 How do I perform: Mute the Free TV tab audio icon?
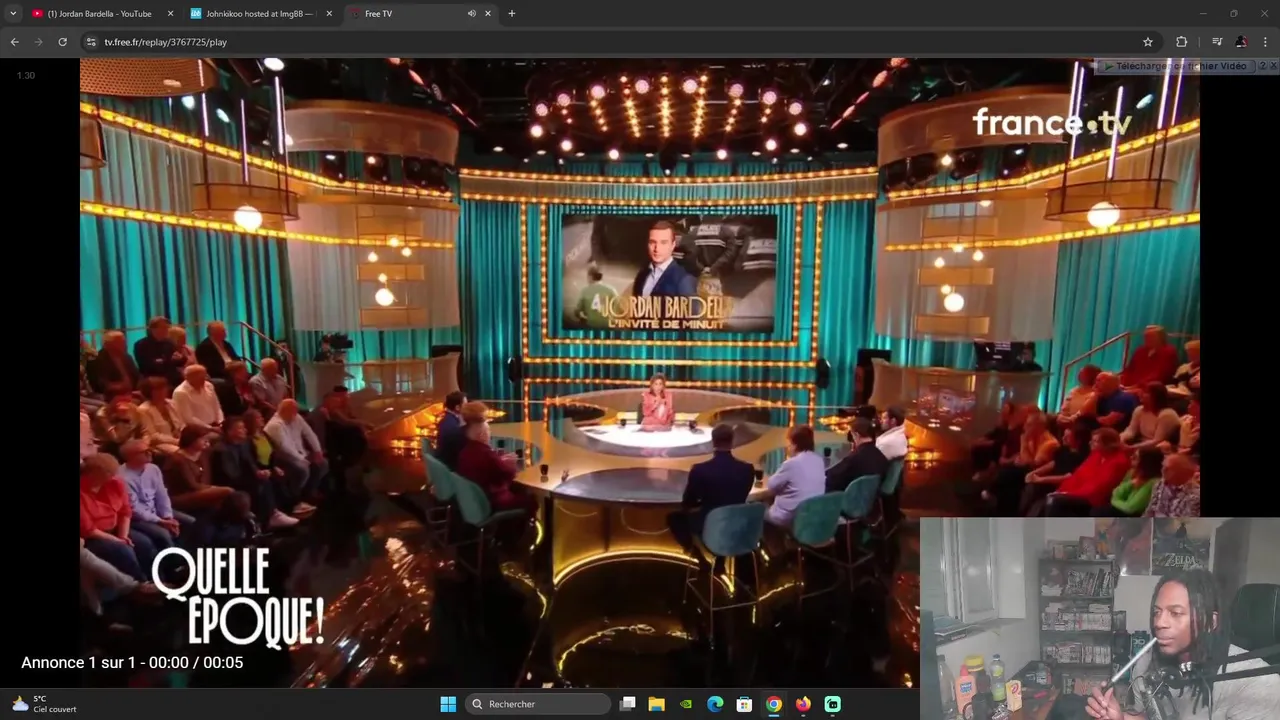(471, 14)
